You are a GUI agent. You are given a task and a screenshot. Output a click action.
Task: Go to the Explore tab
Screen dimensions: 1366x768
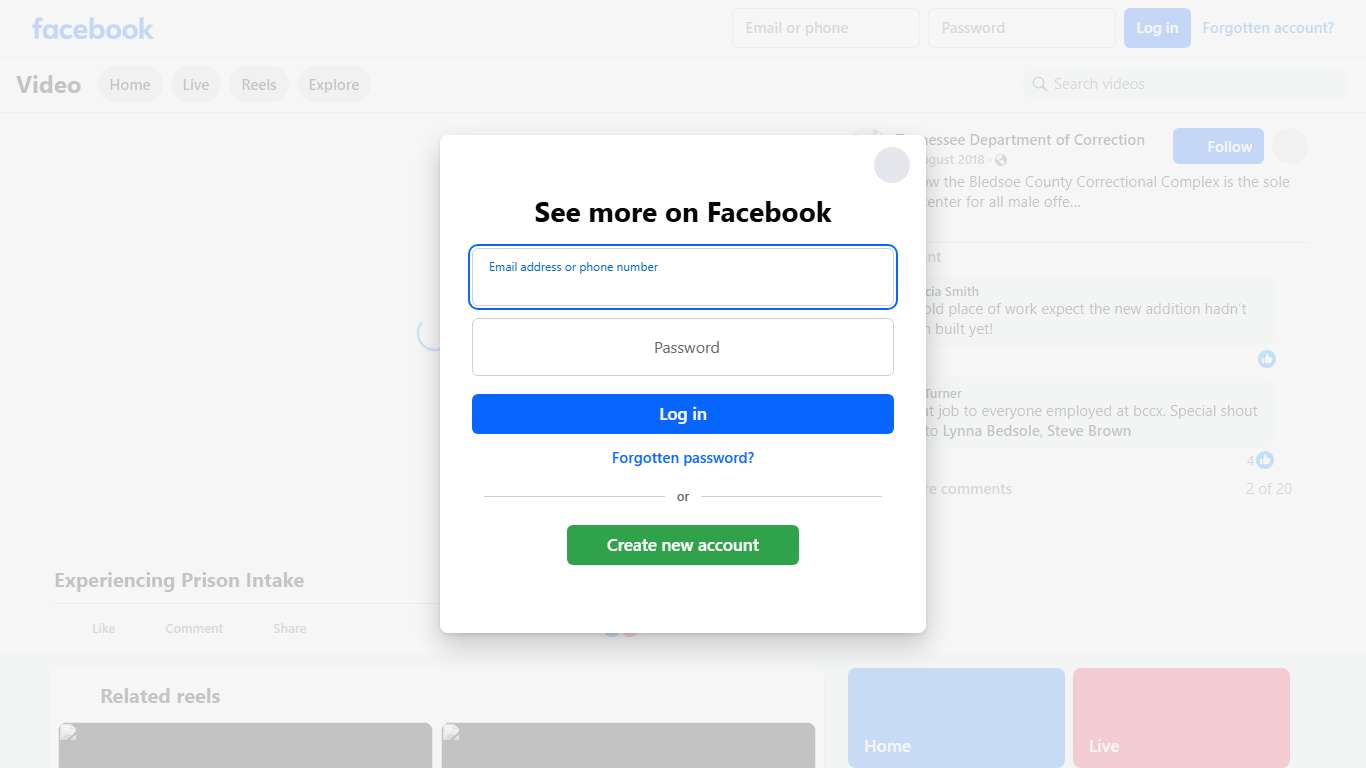pyautogui.click(x=334, y=85)
